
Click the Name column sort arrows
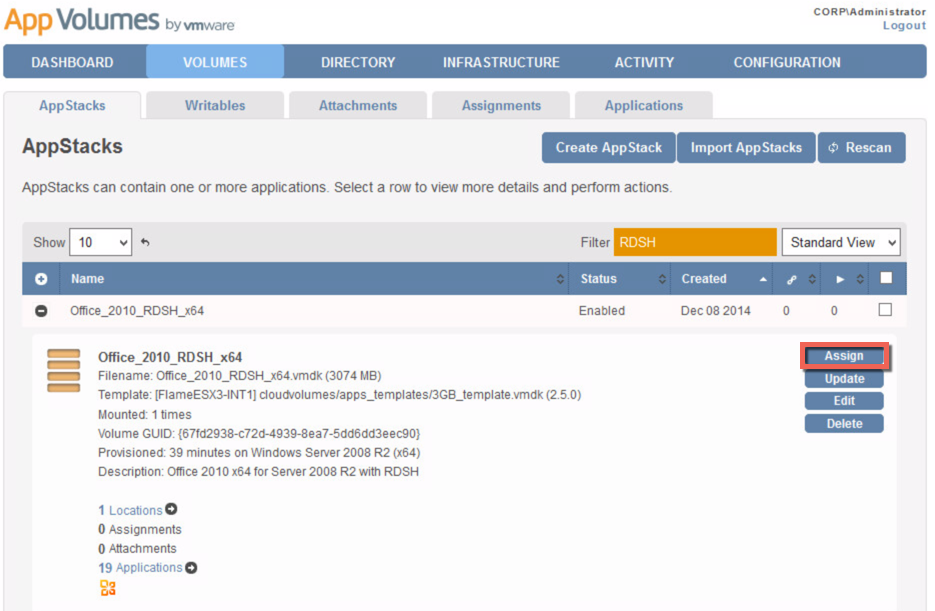coord(560,279)
